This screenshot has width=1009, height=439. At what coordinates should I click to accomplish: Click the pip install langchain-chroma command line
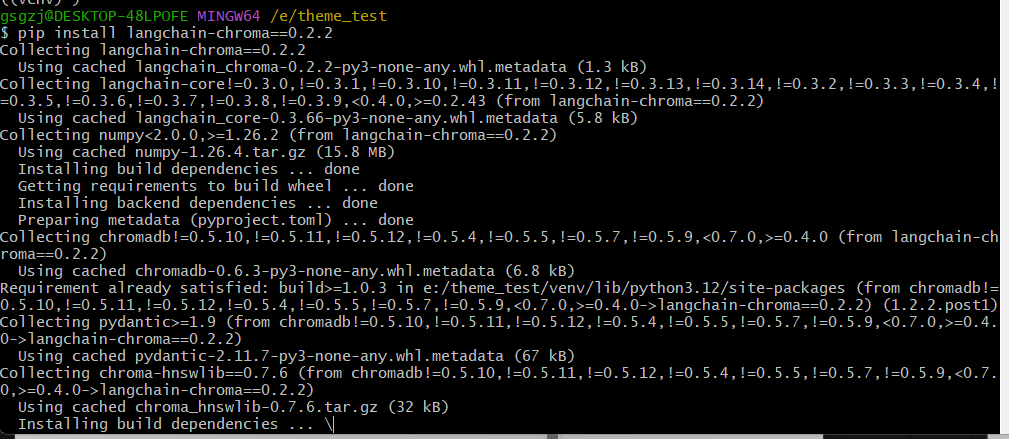click(x=167, y=32)
